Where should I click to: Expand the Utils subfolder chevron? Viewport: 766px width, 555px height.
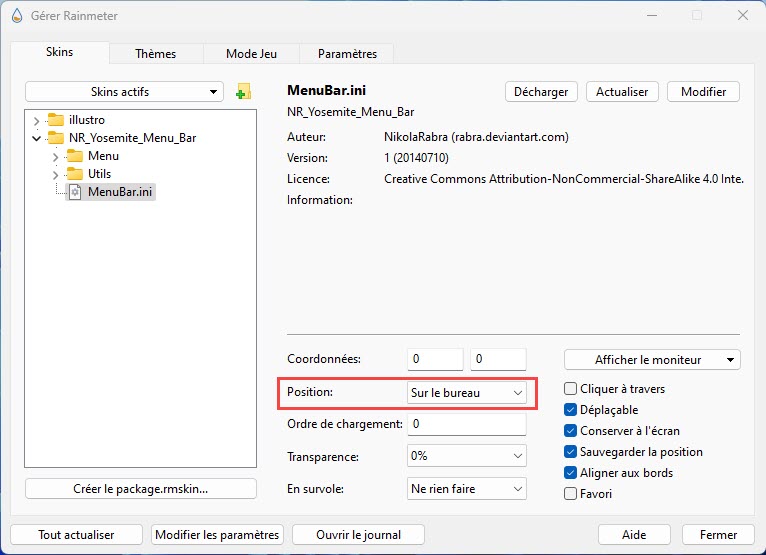pyautogui.click(x=55, y=174)
